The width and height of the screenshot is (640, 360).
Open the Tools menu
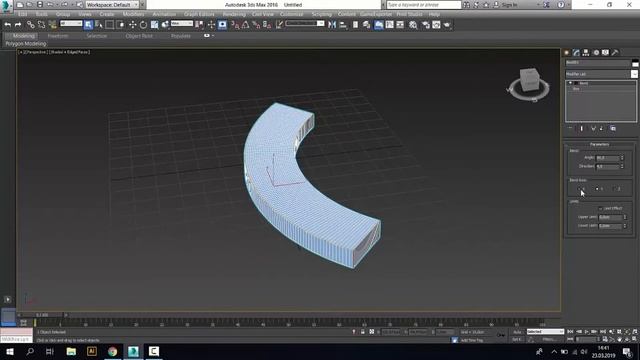(42, 14)
